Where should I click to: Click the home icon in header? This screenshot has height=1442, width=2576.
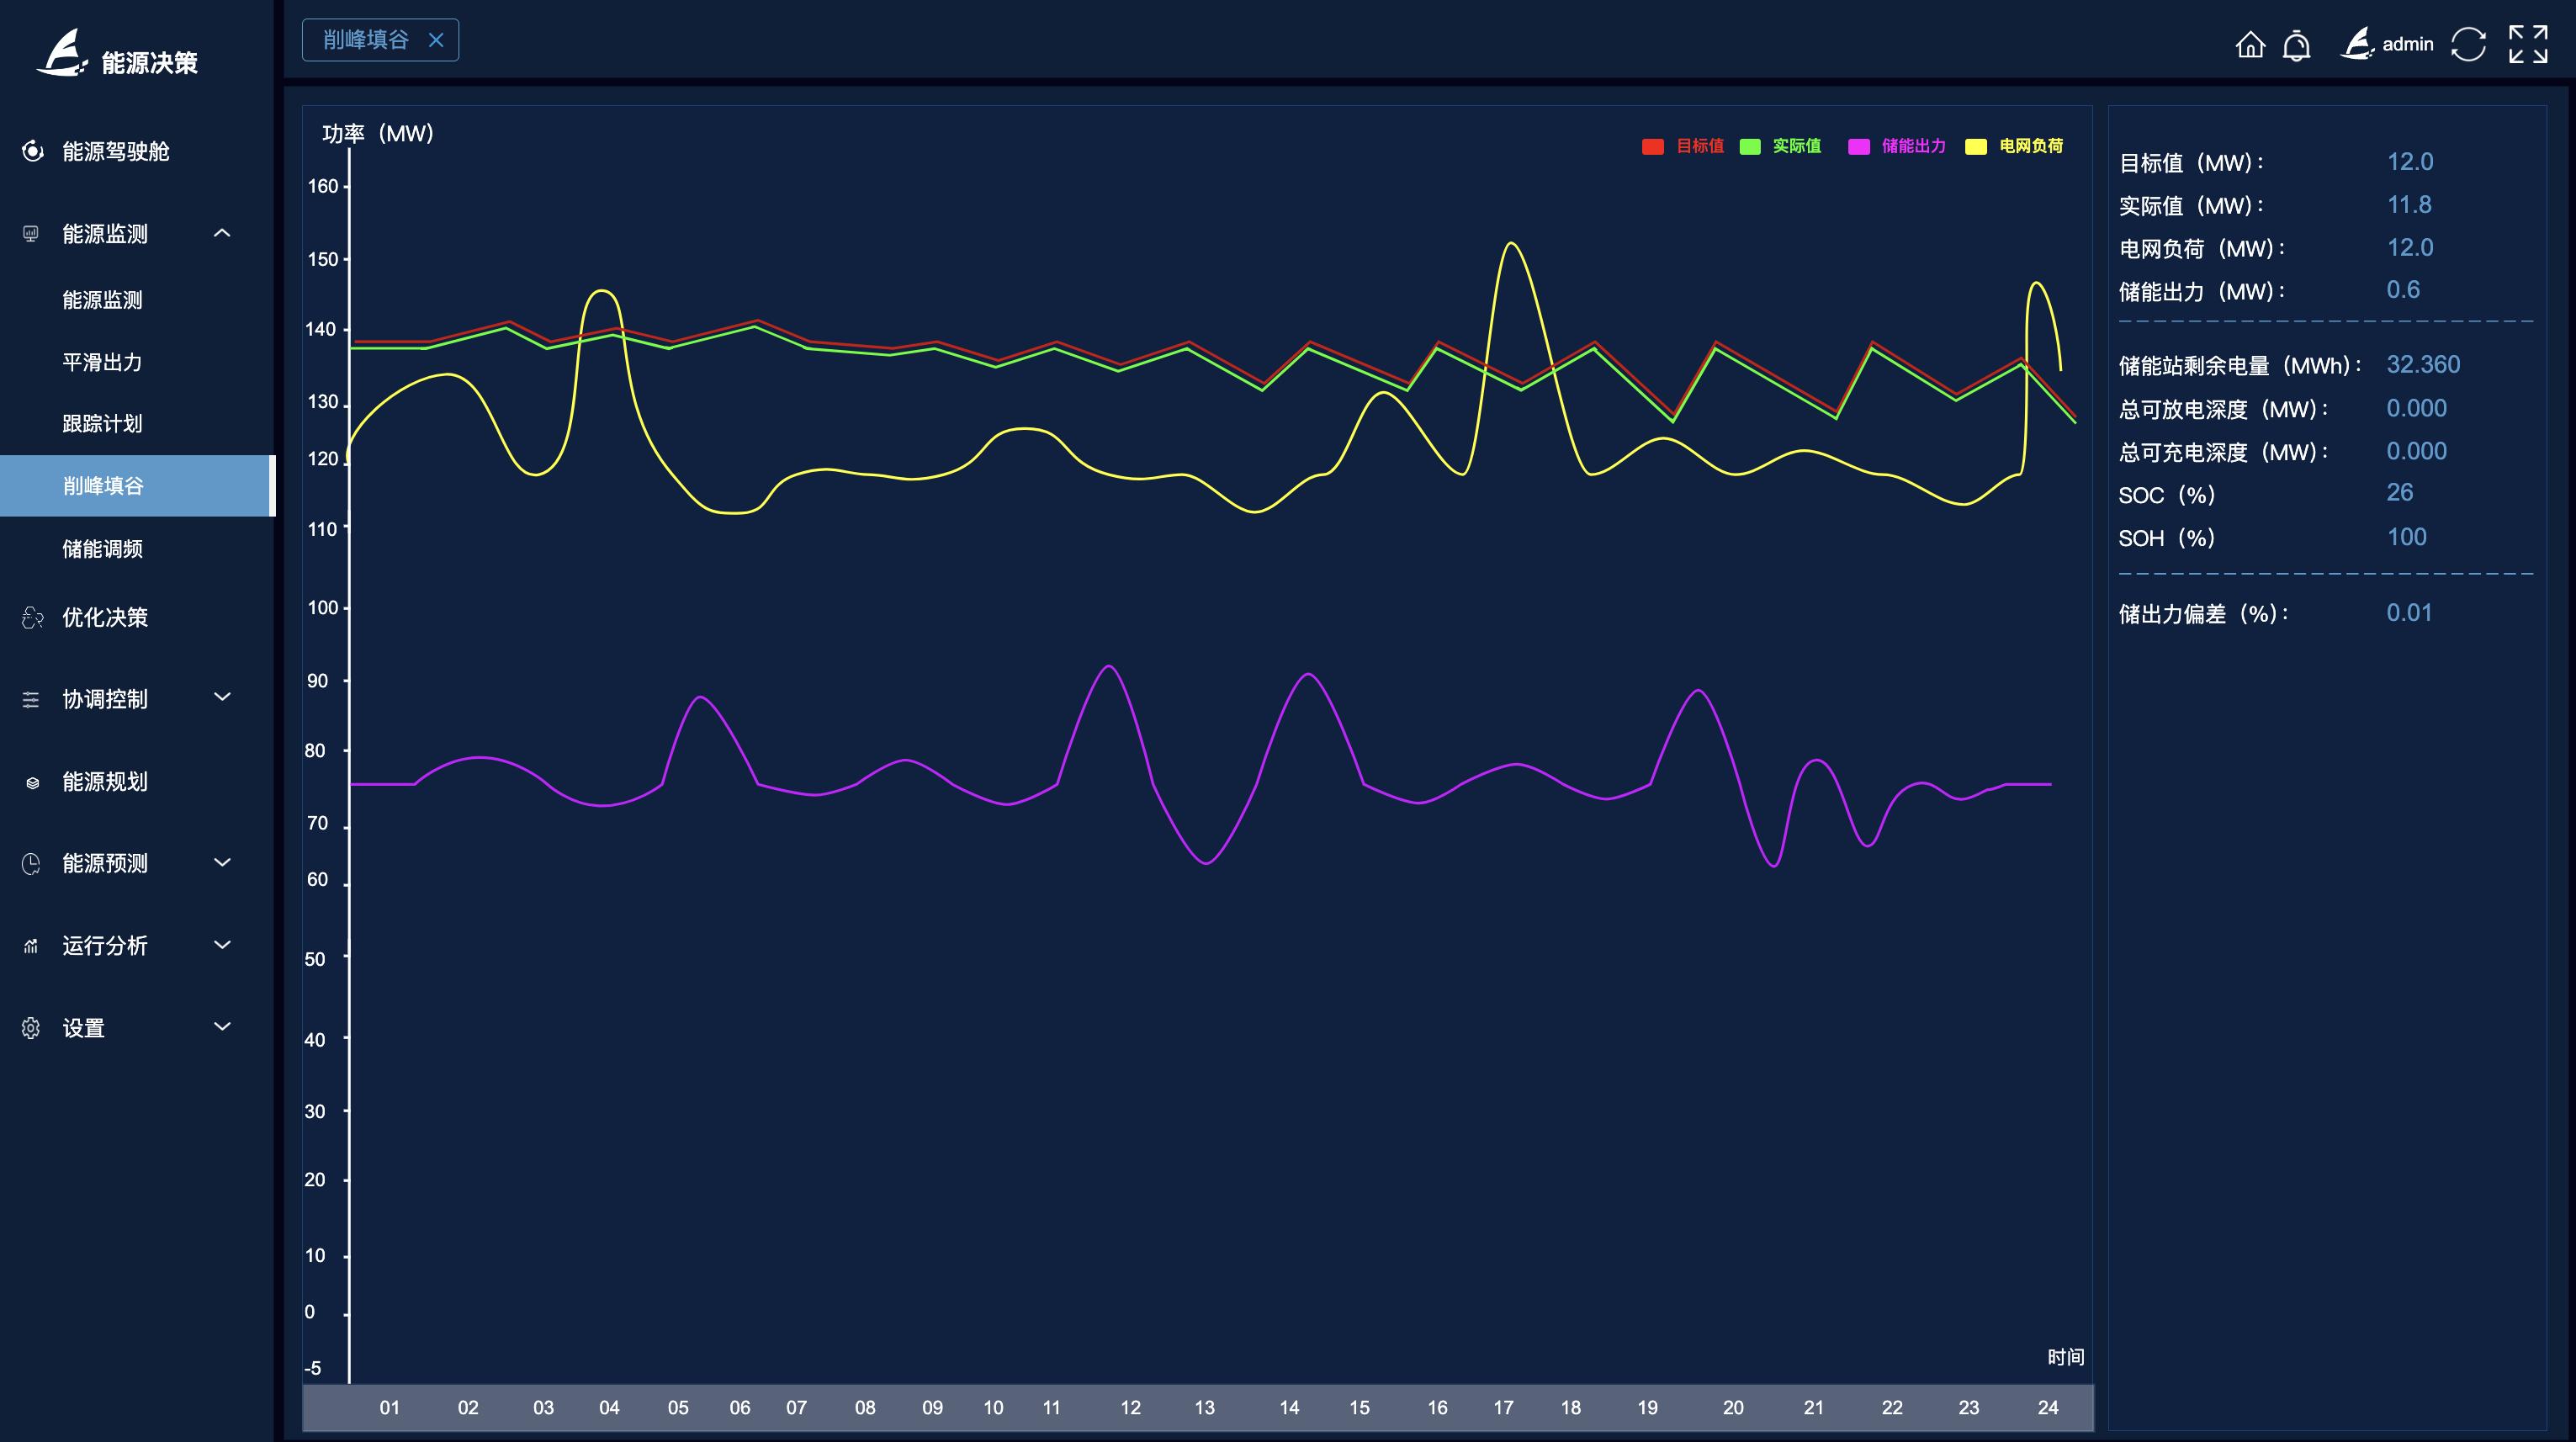coord(2250,44)
